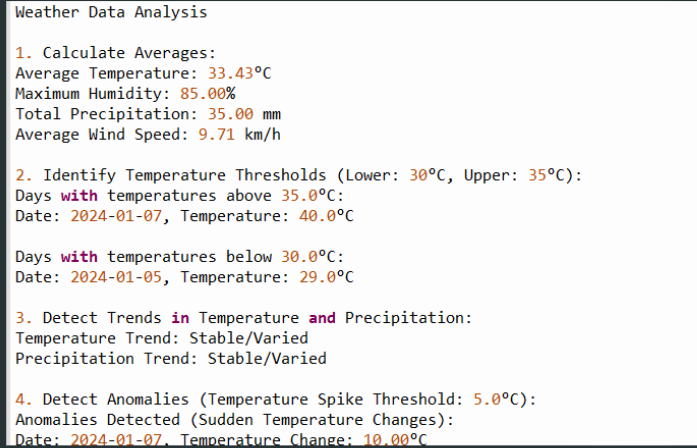Click the lower threshold value 30

tap(418, 175)
